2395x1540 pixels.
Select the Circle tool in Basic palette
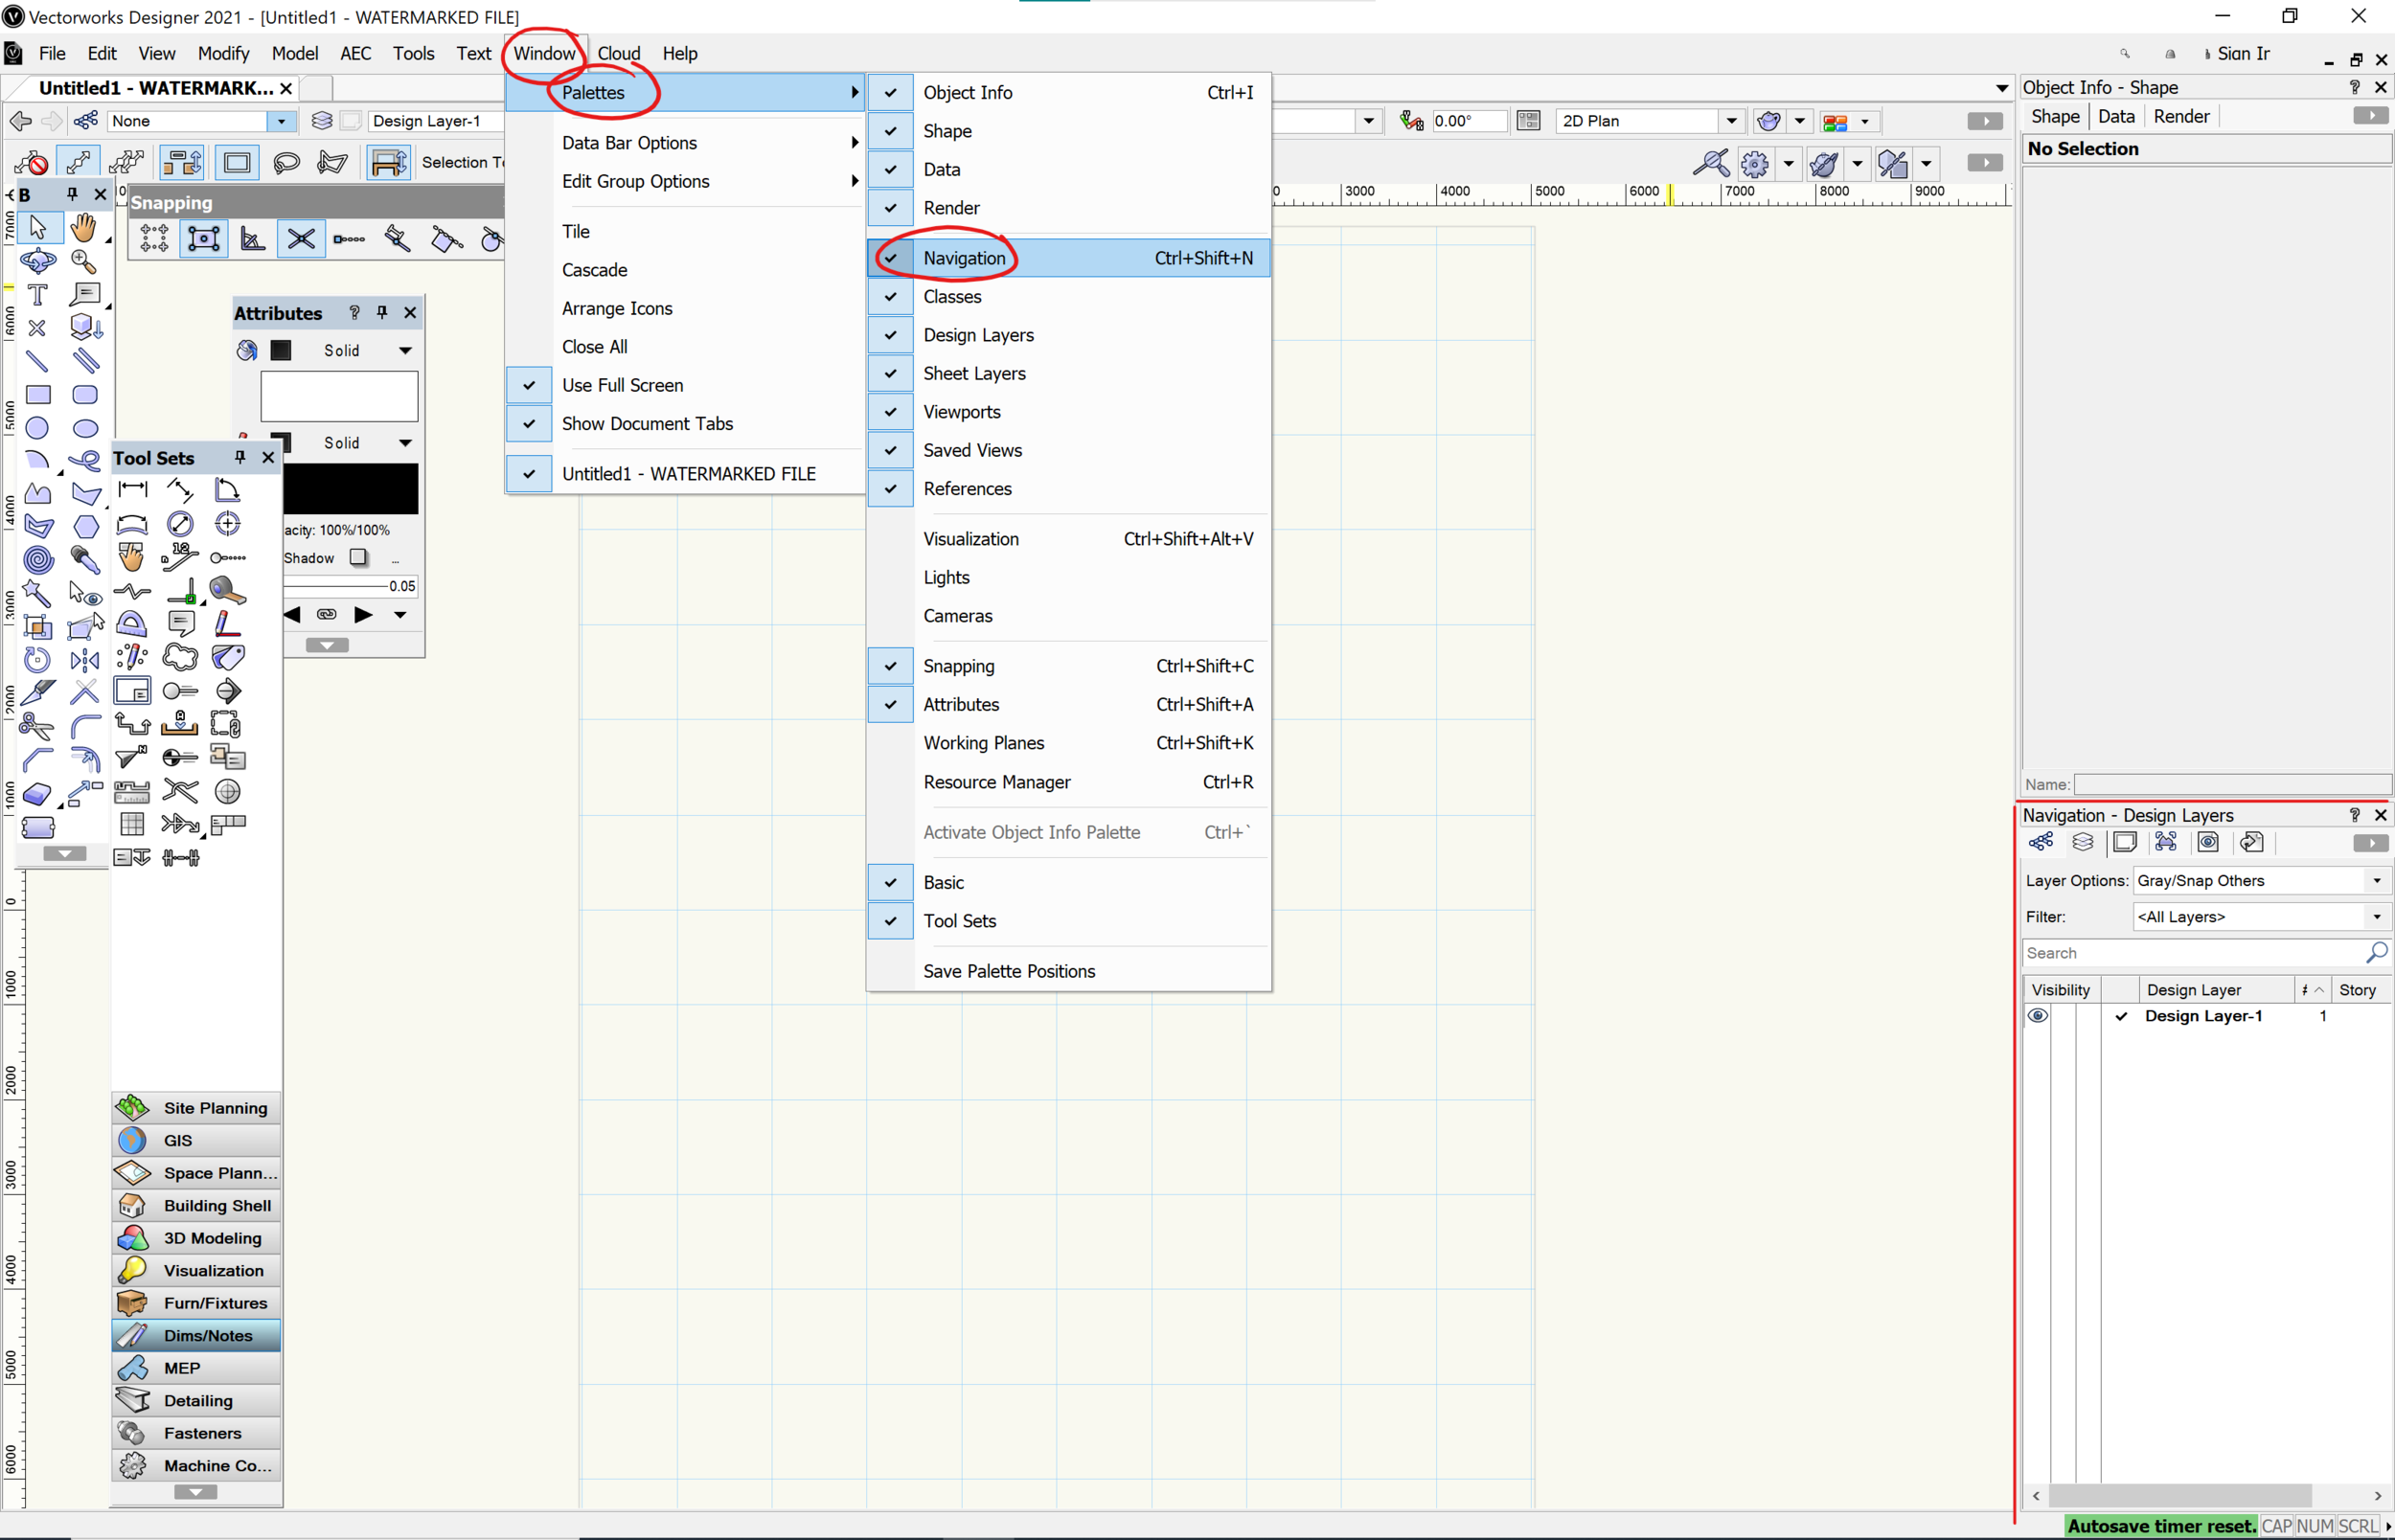(x=38, y=428)
